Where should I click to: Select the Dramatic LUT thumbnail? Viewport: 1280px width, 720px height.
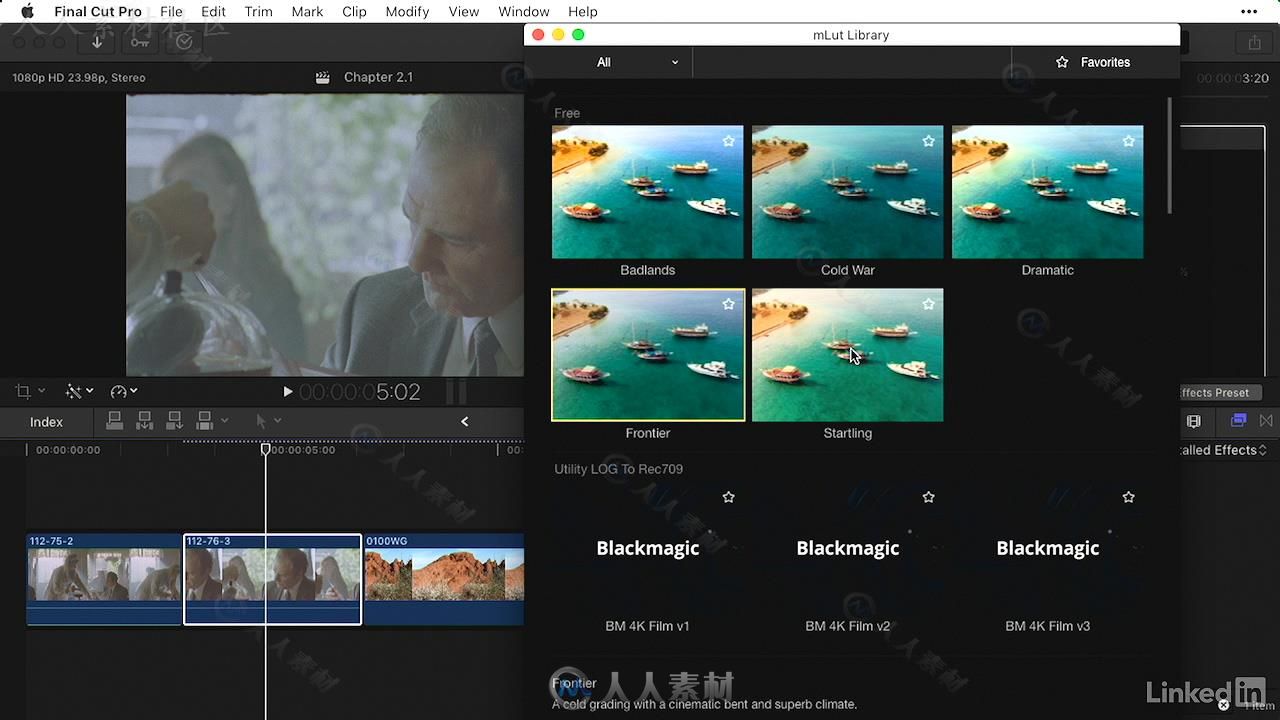click(1048, 192)
